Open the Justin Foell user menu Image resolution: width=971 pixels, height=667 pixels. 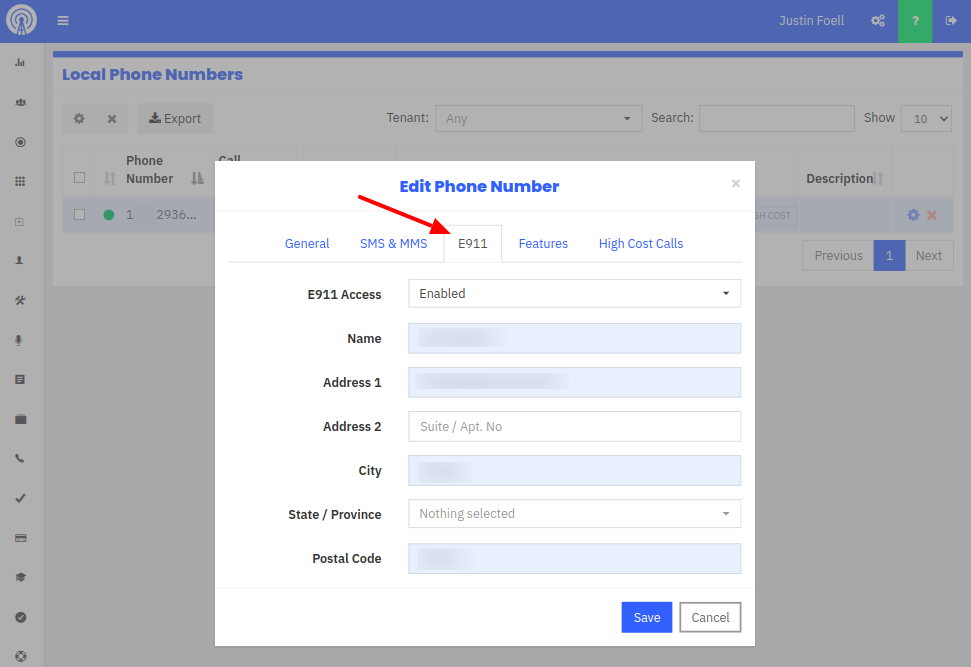(811, 21)
